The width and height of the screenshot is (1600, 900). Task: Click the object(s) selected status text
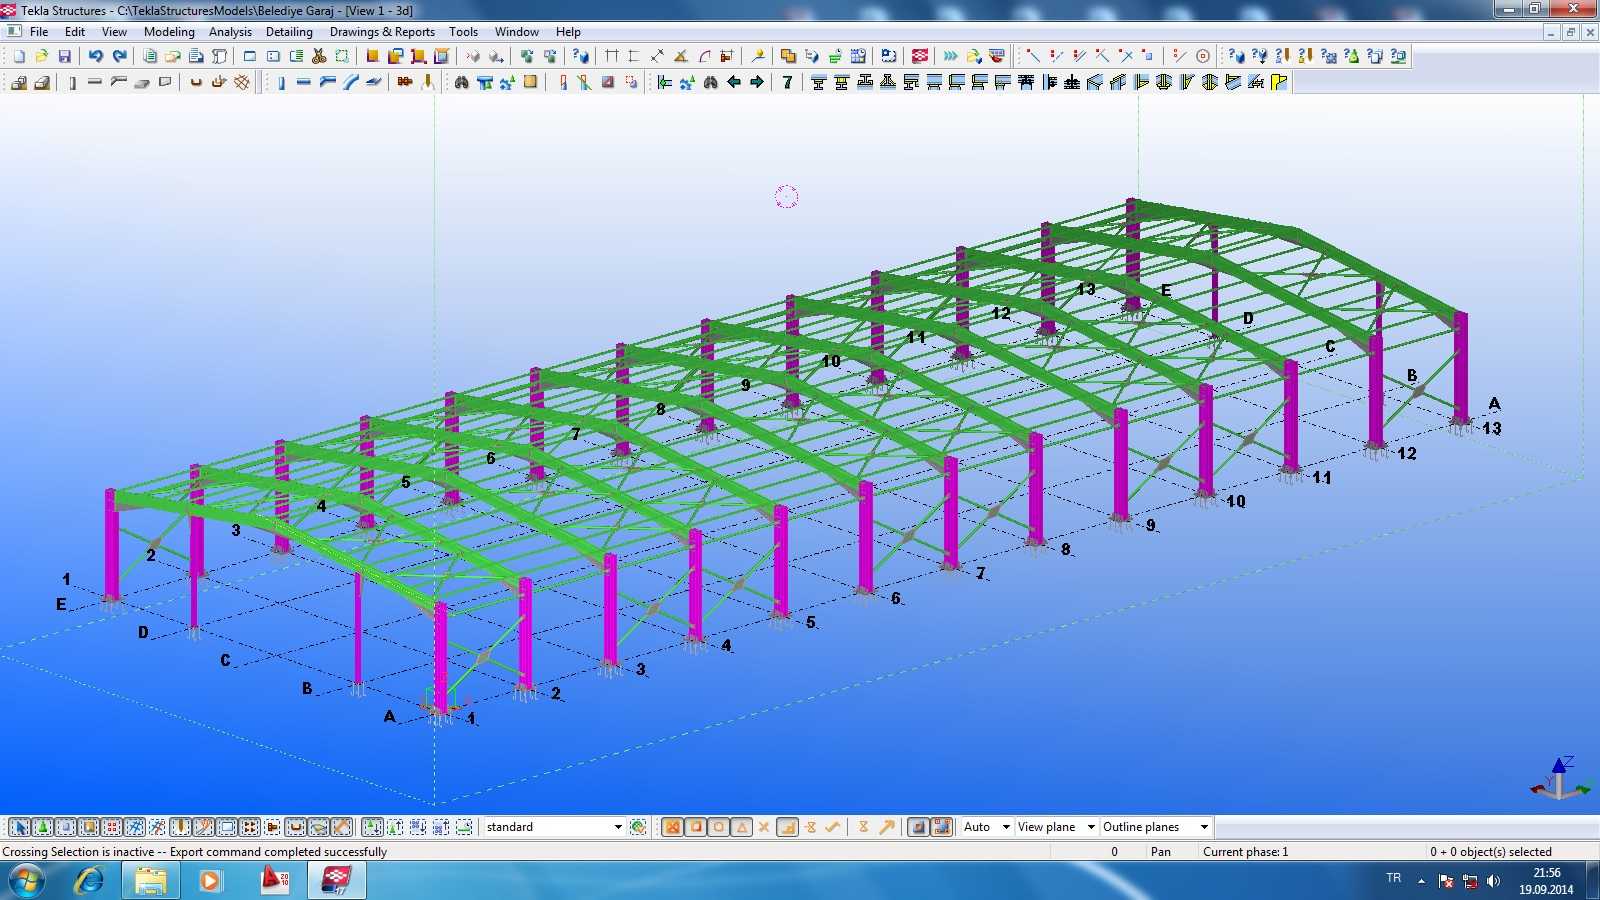pyautogui.click(x=1490, y=852)
